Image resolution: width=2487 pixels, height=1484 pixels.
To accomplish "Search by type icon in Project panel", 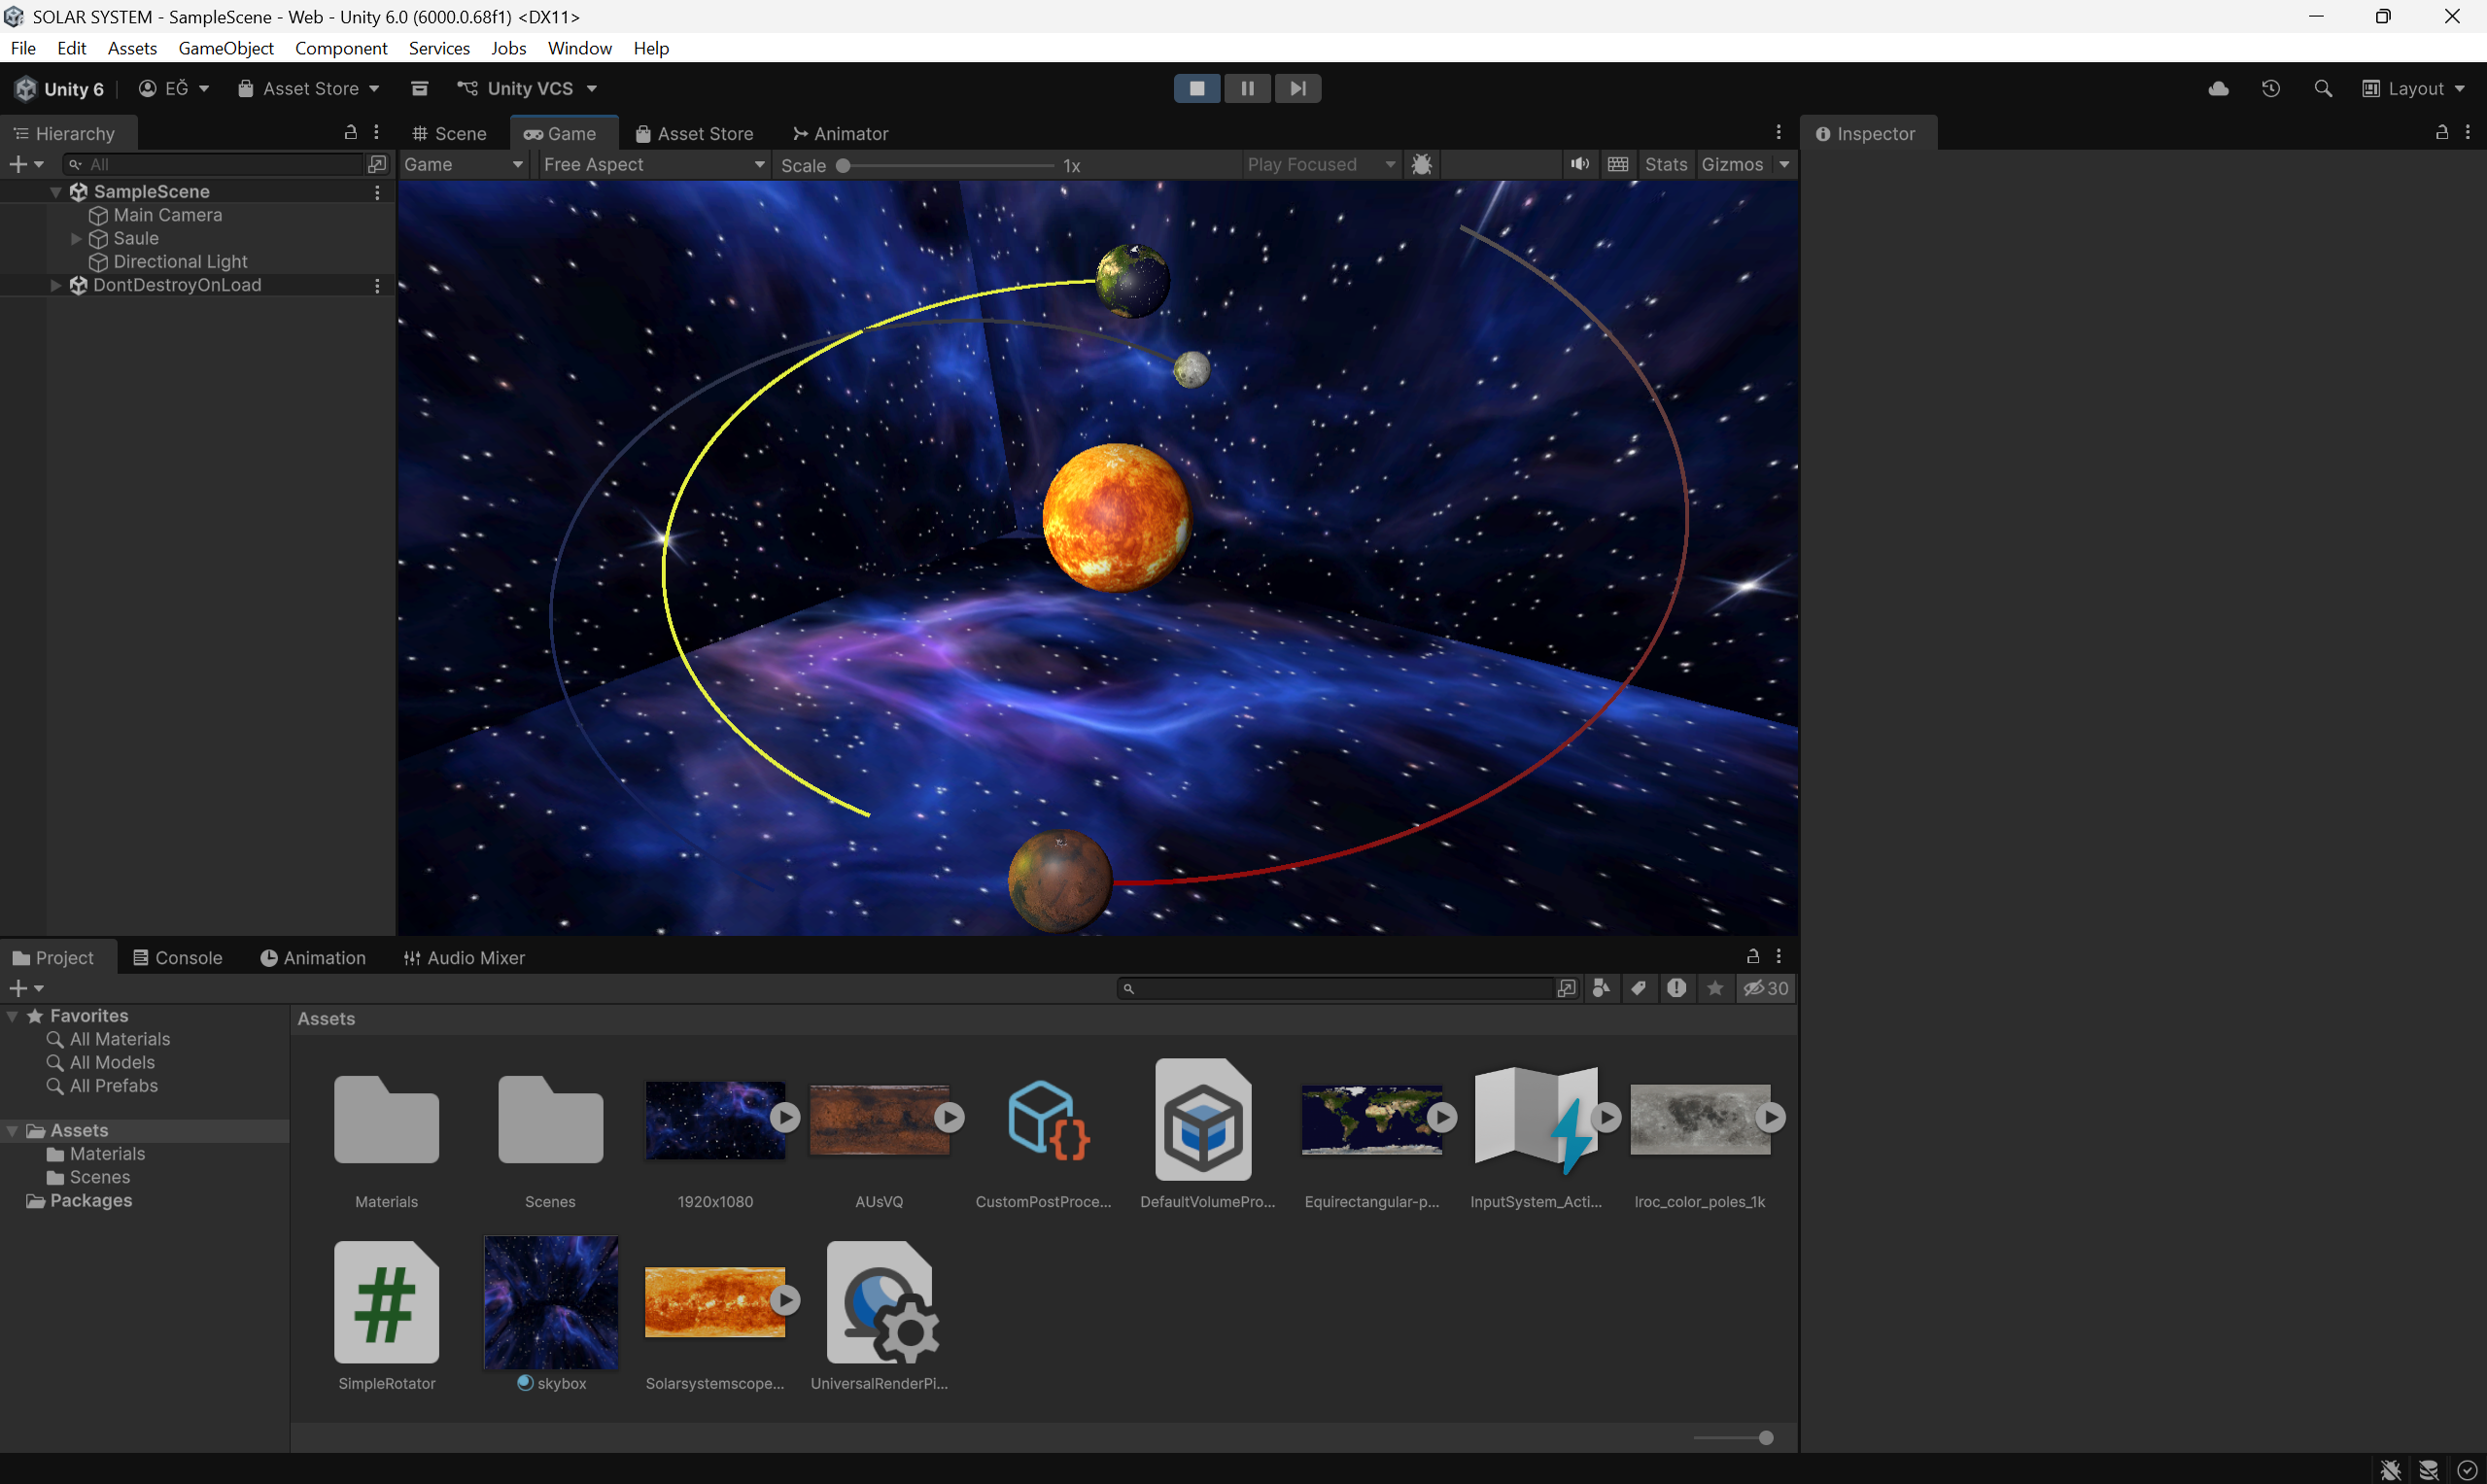I will point(1601,988).
